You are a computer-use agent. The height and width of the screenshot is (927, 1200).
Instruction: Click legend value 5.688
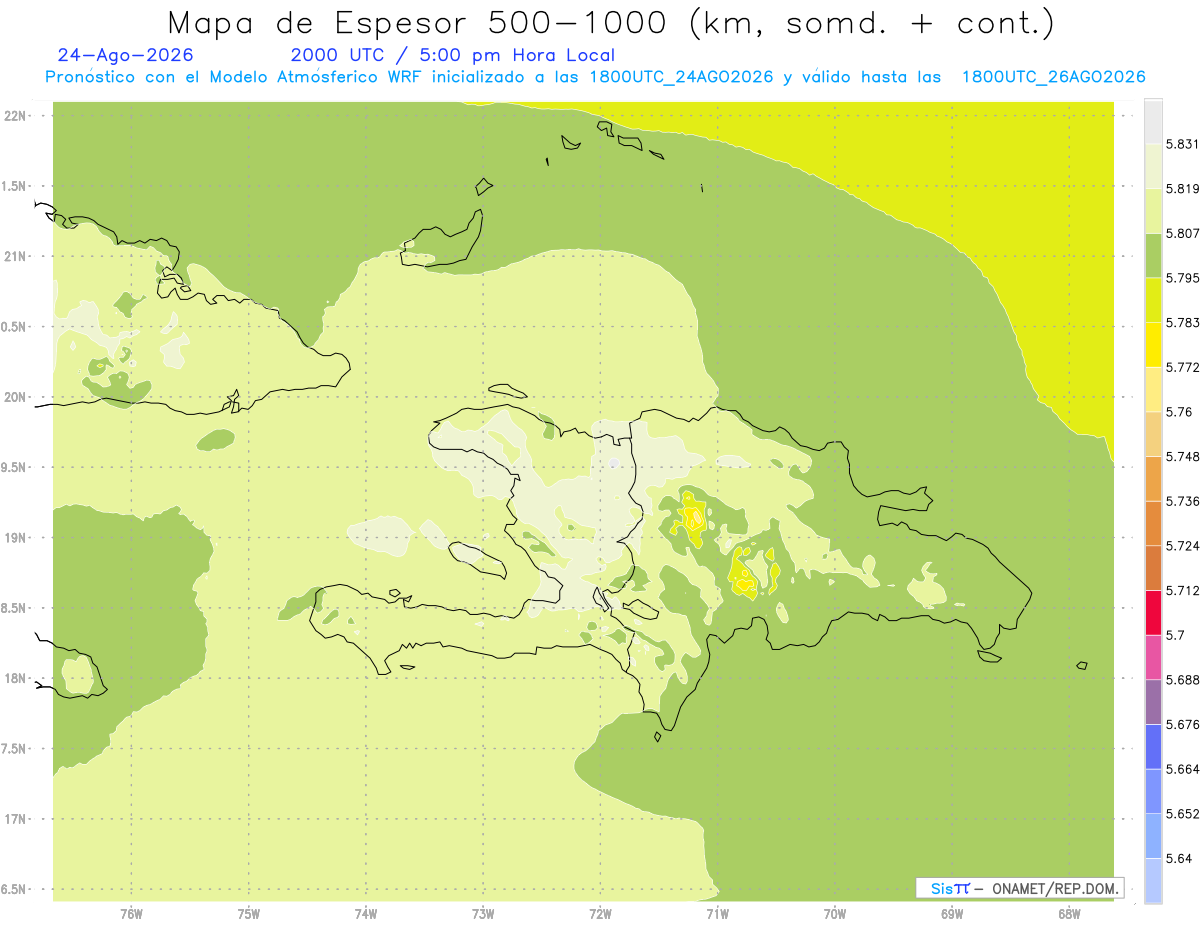(x=1182, y=681)
